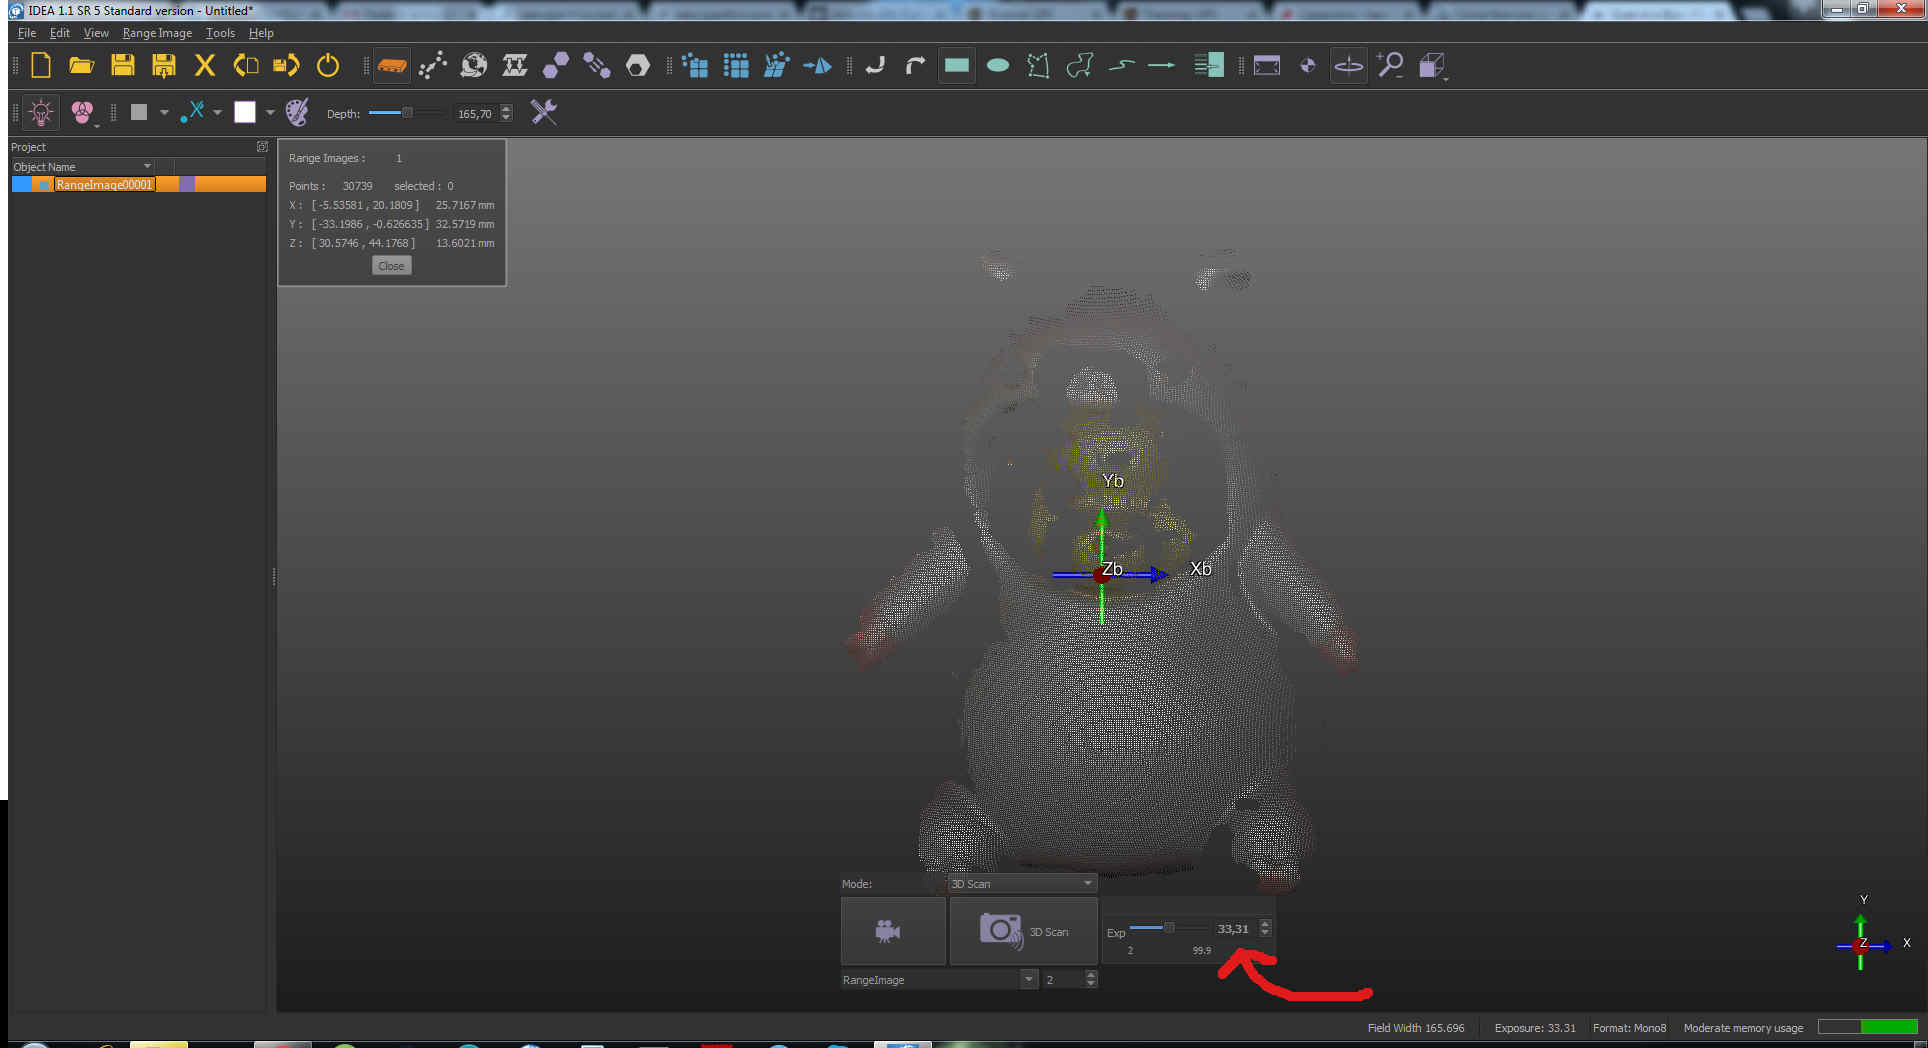Select the straight arrow line tool
1928x1048 pixels.
click(1162, 66)
